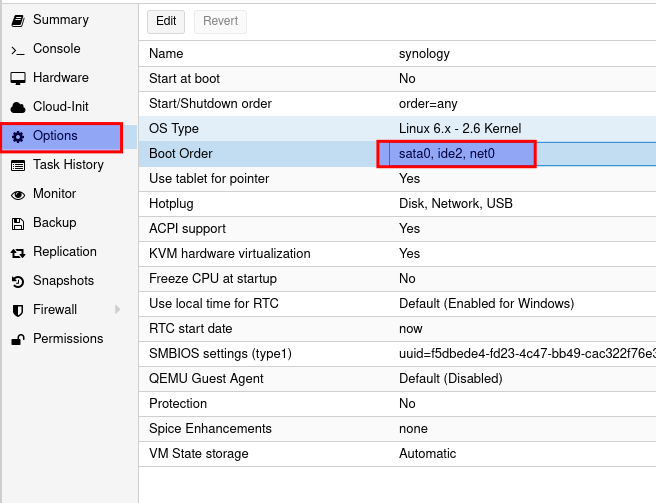Select the QEMU Guest Agent row
The width and height of the screenshot is (656, 503).
tap(396, 379)
